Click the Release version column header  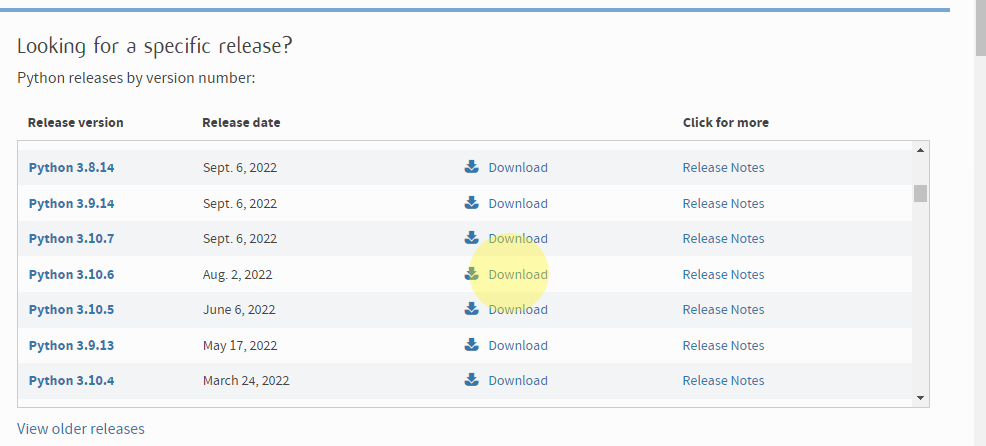pyautogui.click(x=75, y=123)
